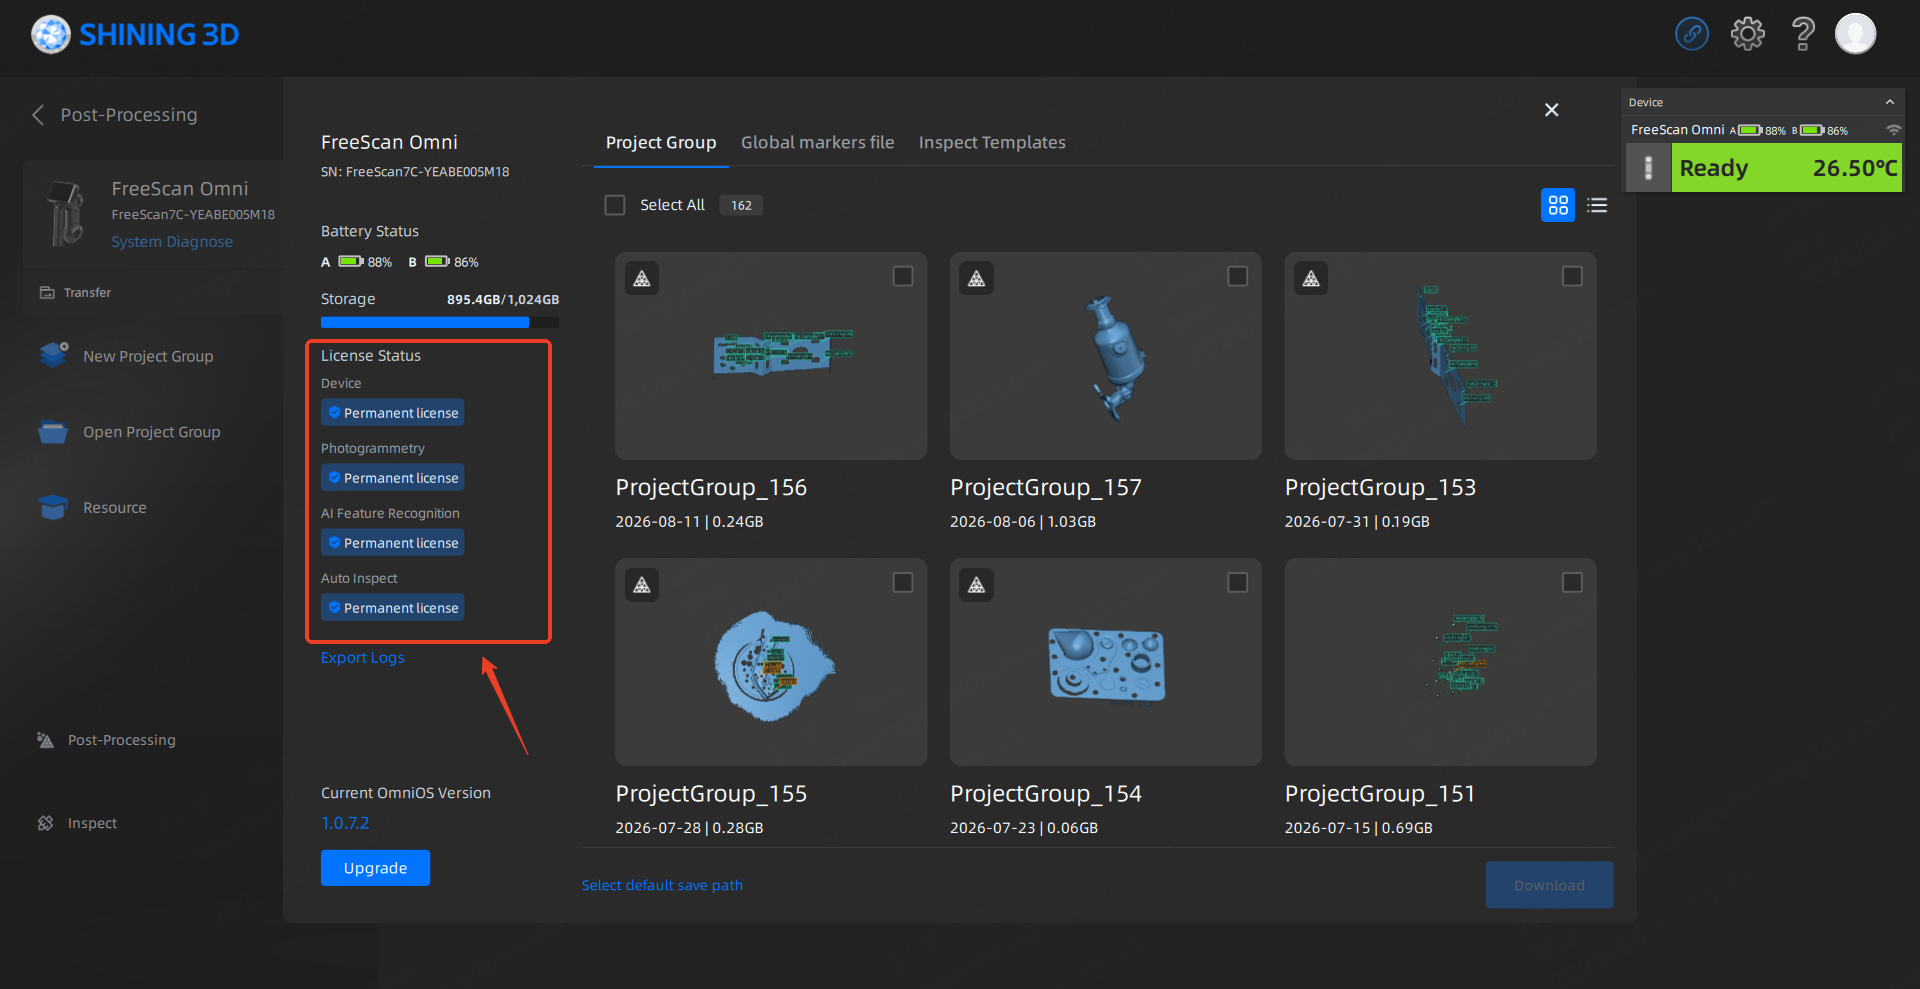
Task: Select the ProjectGroup_153 checkbox
Action: click(x=1572, y=276)
